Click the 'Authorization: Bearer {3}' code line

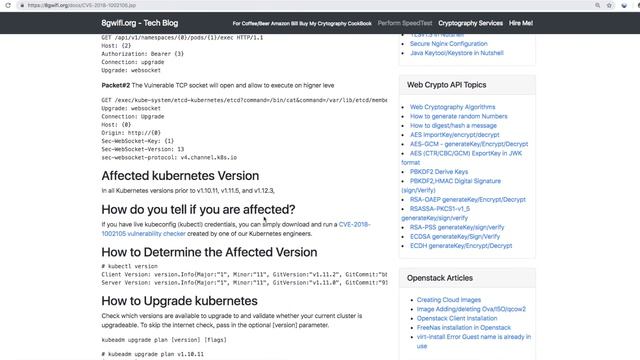coord(142,54)
